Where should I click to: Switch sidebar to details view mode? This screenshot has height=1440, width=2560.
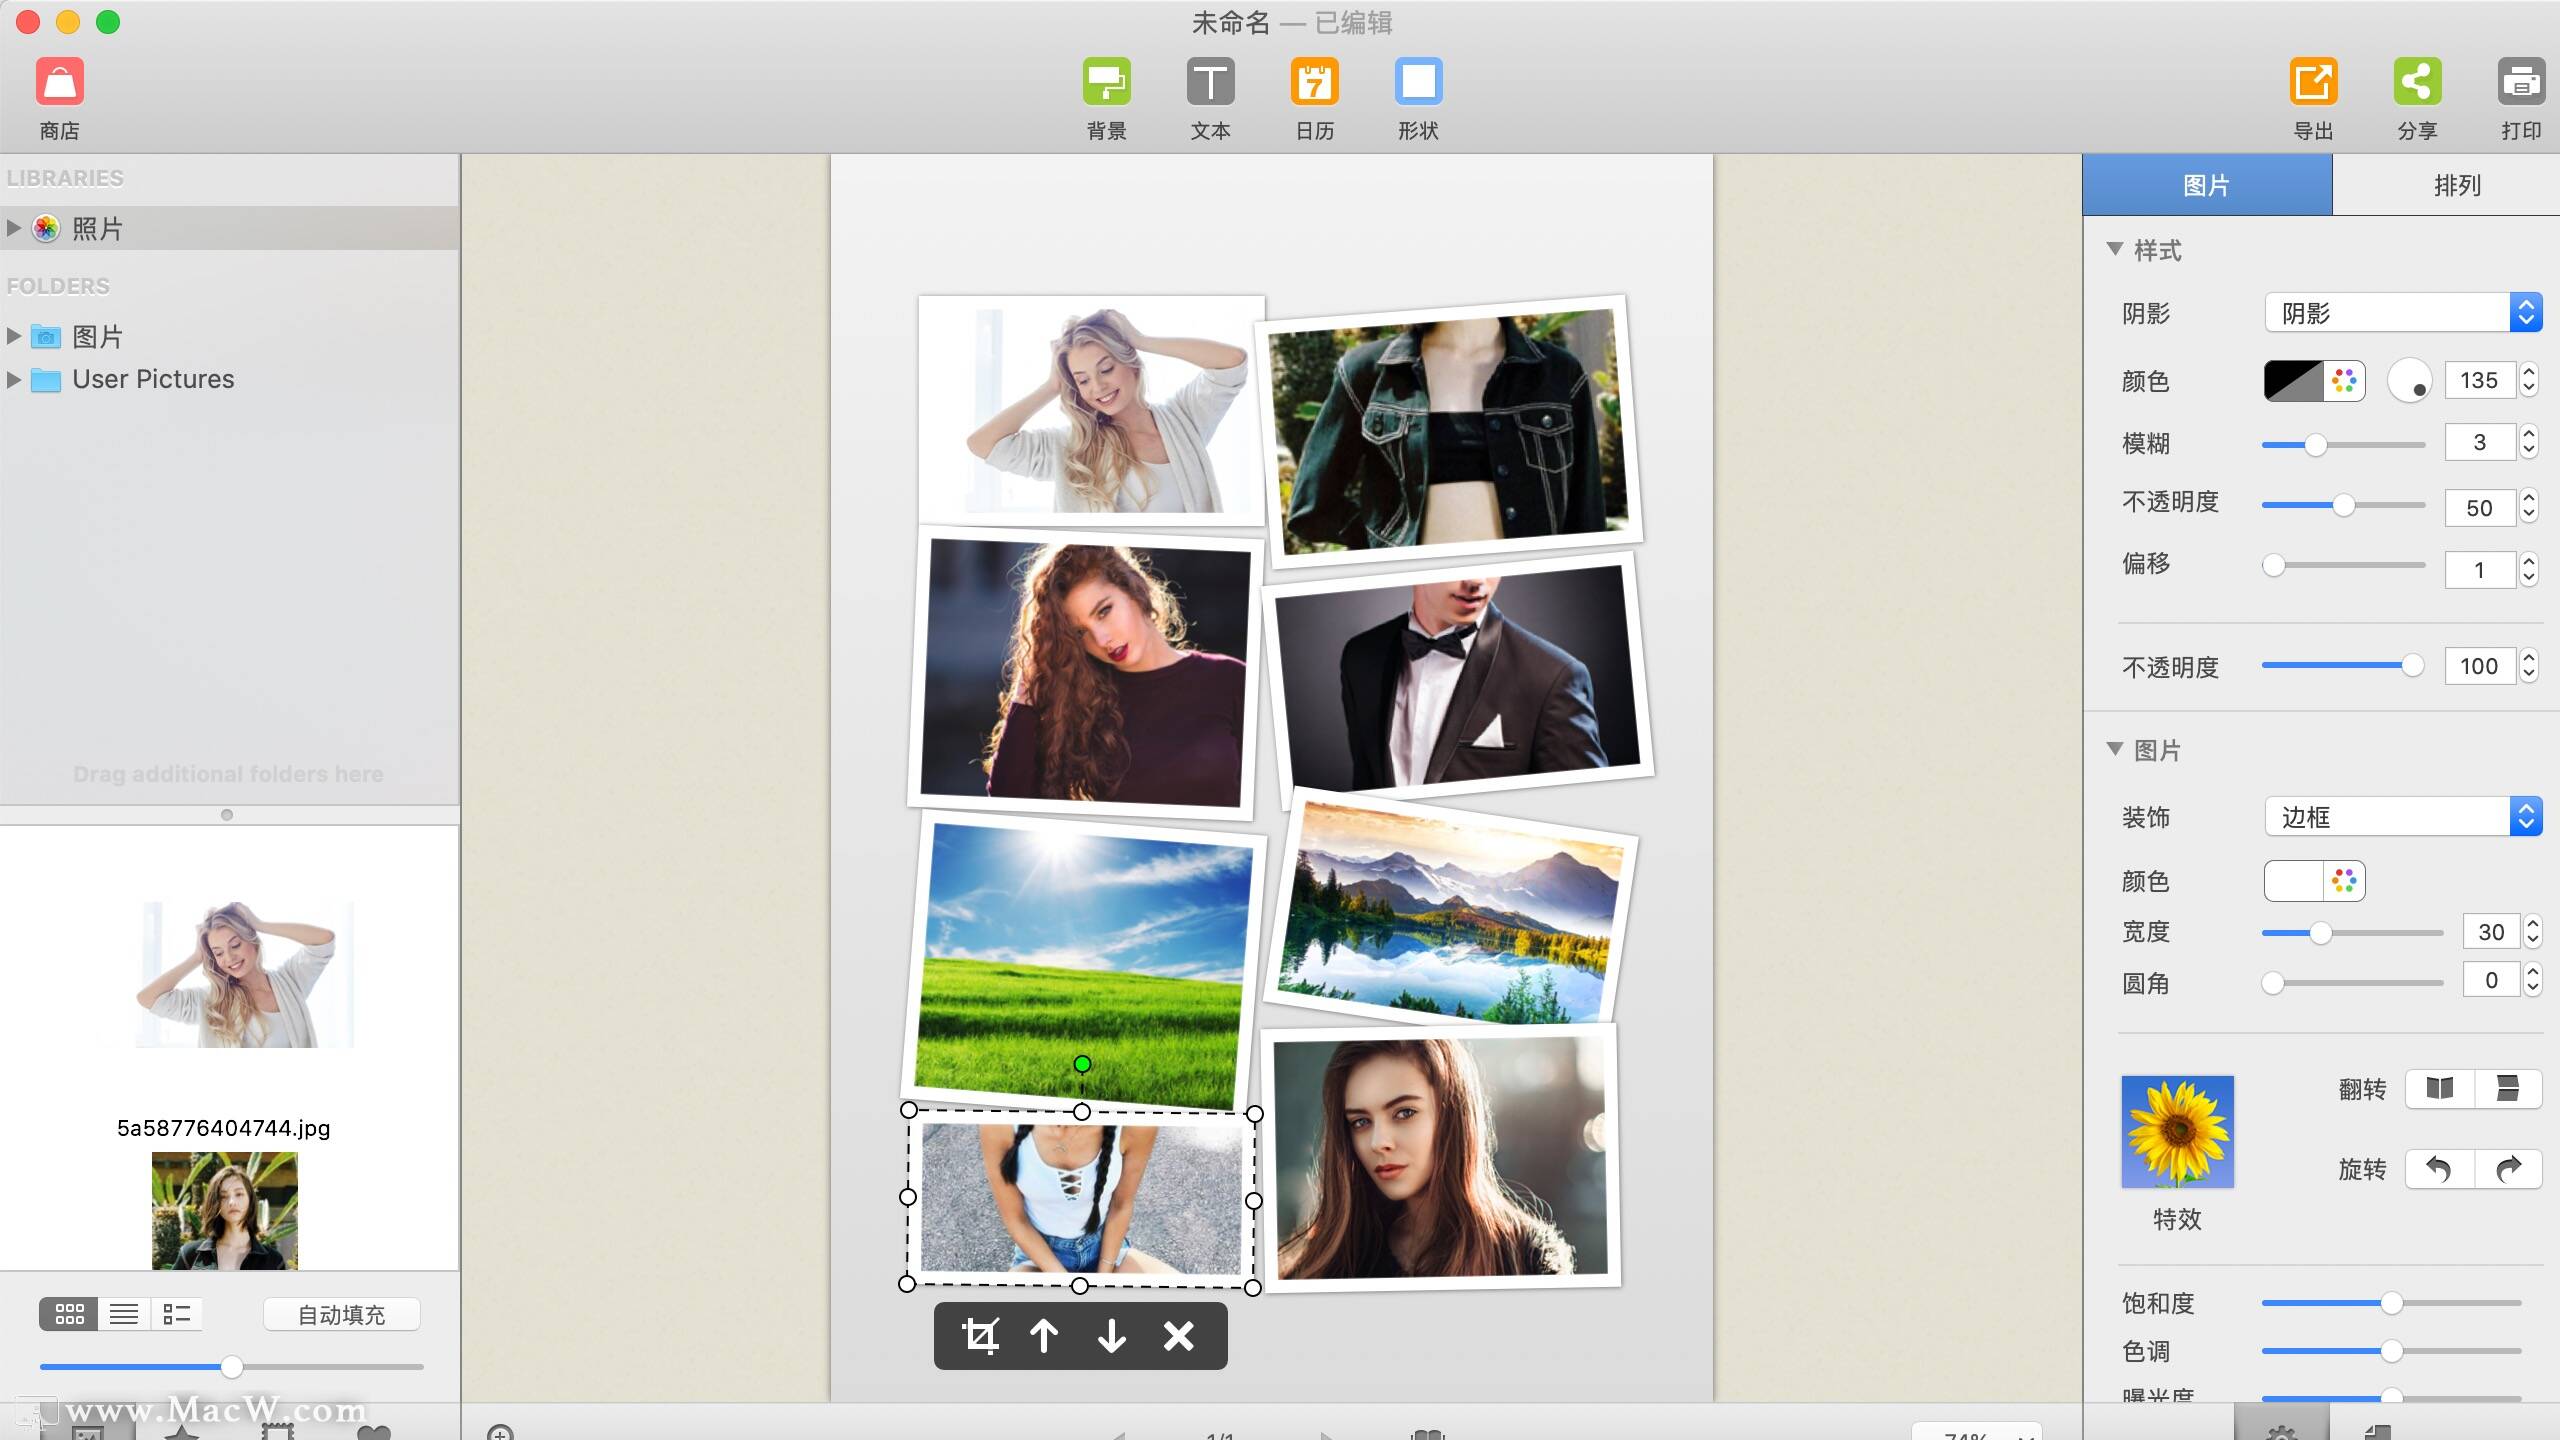(x=177, y=1314)
